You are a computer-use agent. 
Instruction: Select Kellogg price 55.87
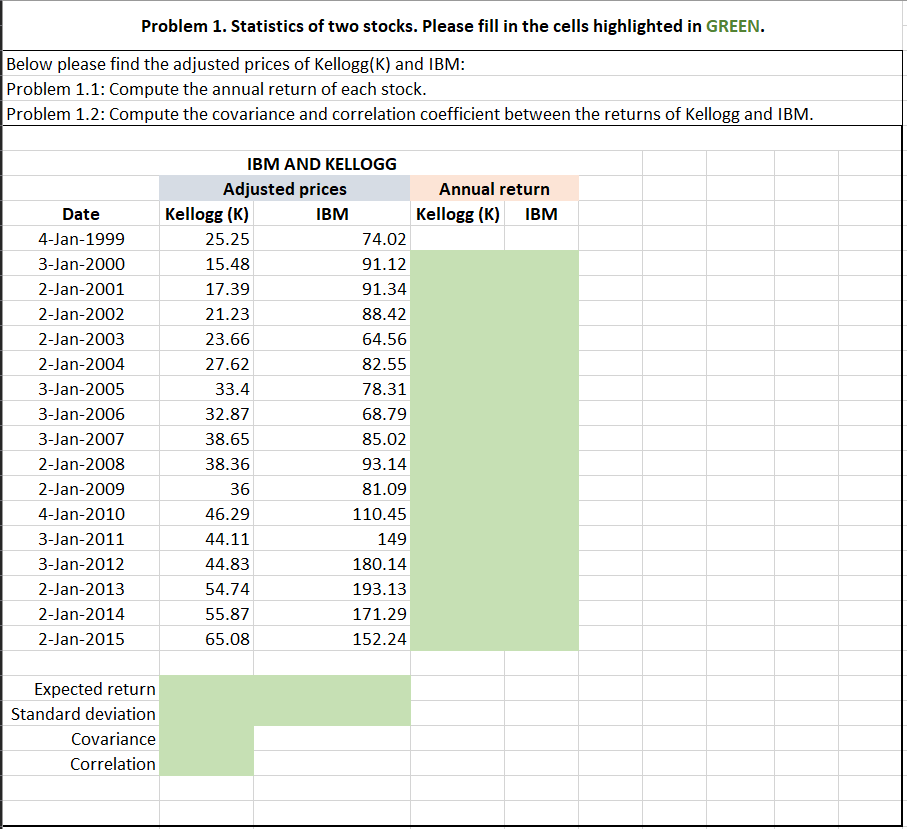pyautogui.click(x=207, y=613)
